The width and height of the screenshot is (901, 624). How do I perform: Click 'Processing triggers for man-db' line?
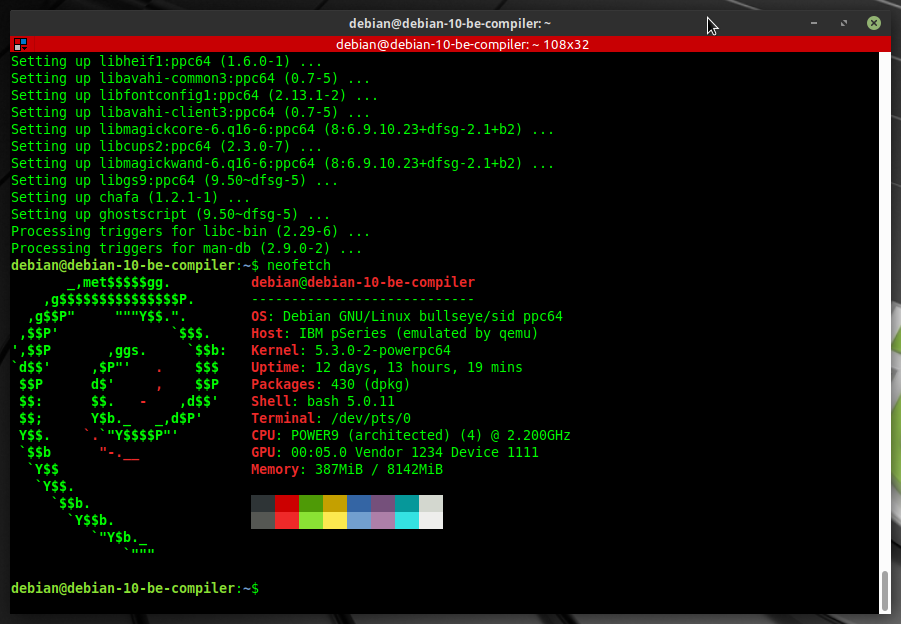click(x=186, y=248)
